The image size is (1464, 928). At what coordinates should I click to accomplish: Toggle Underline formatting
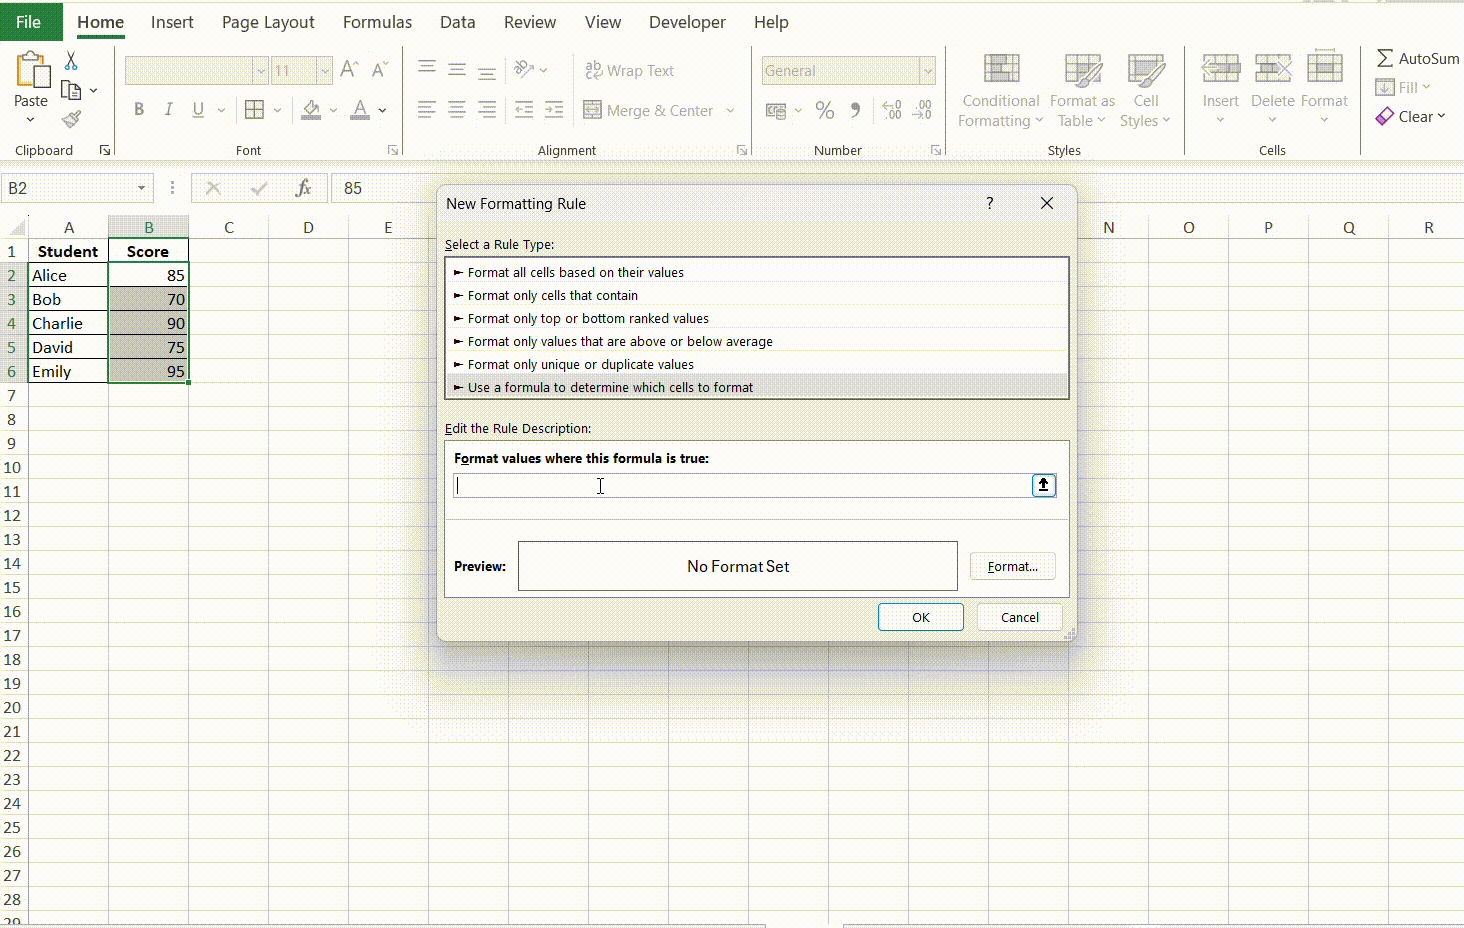pos(198,109)
